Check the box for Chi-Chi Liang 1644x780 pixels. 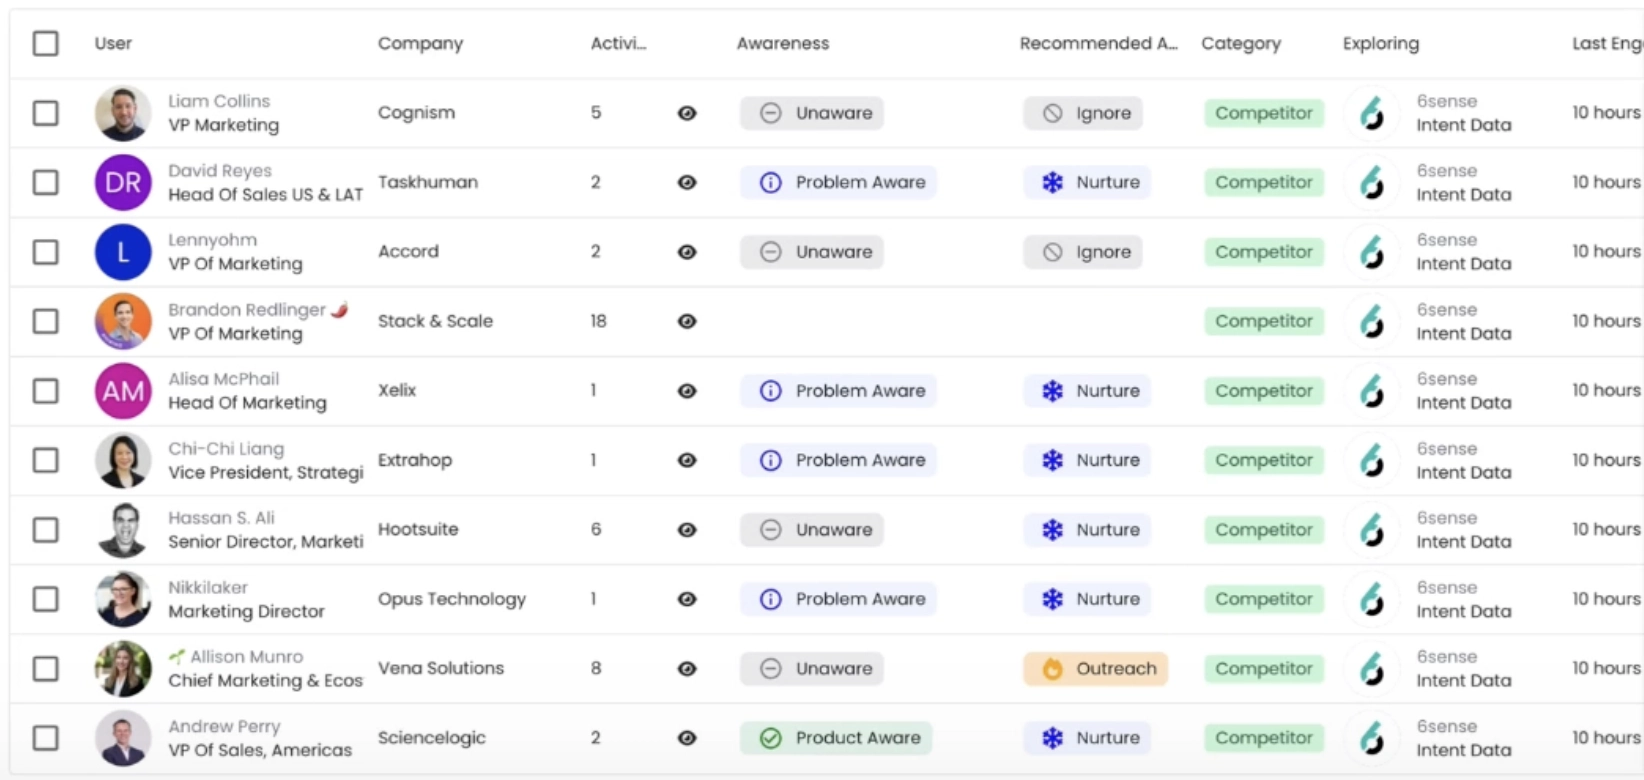point(46,460)
